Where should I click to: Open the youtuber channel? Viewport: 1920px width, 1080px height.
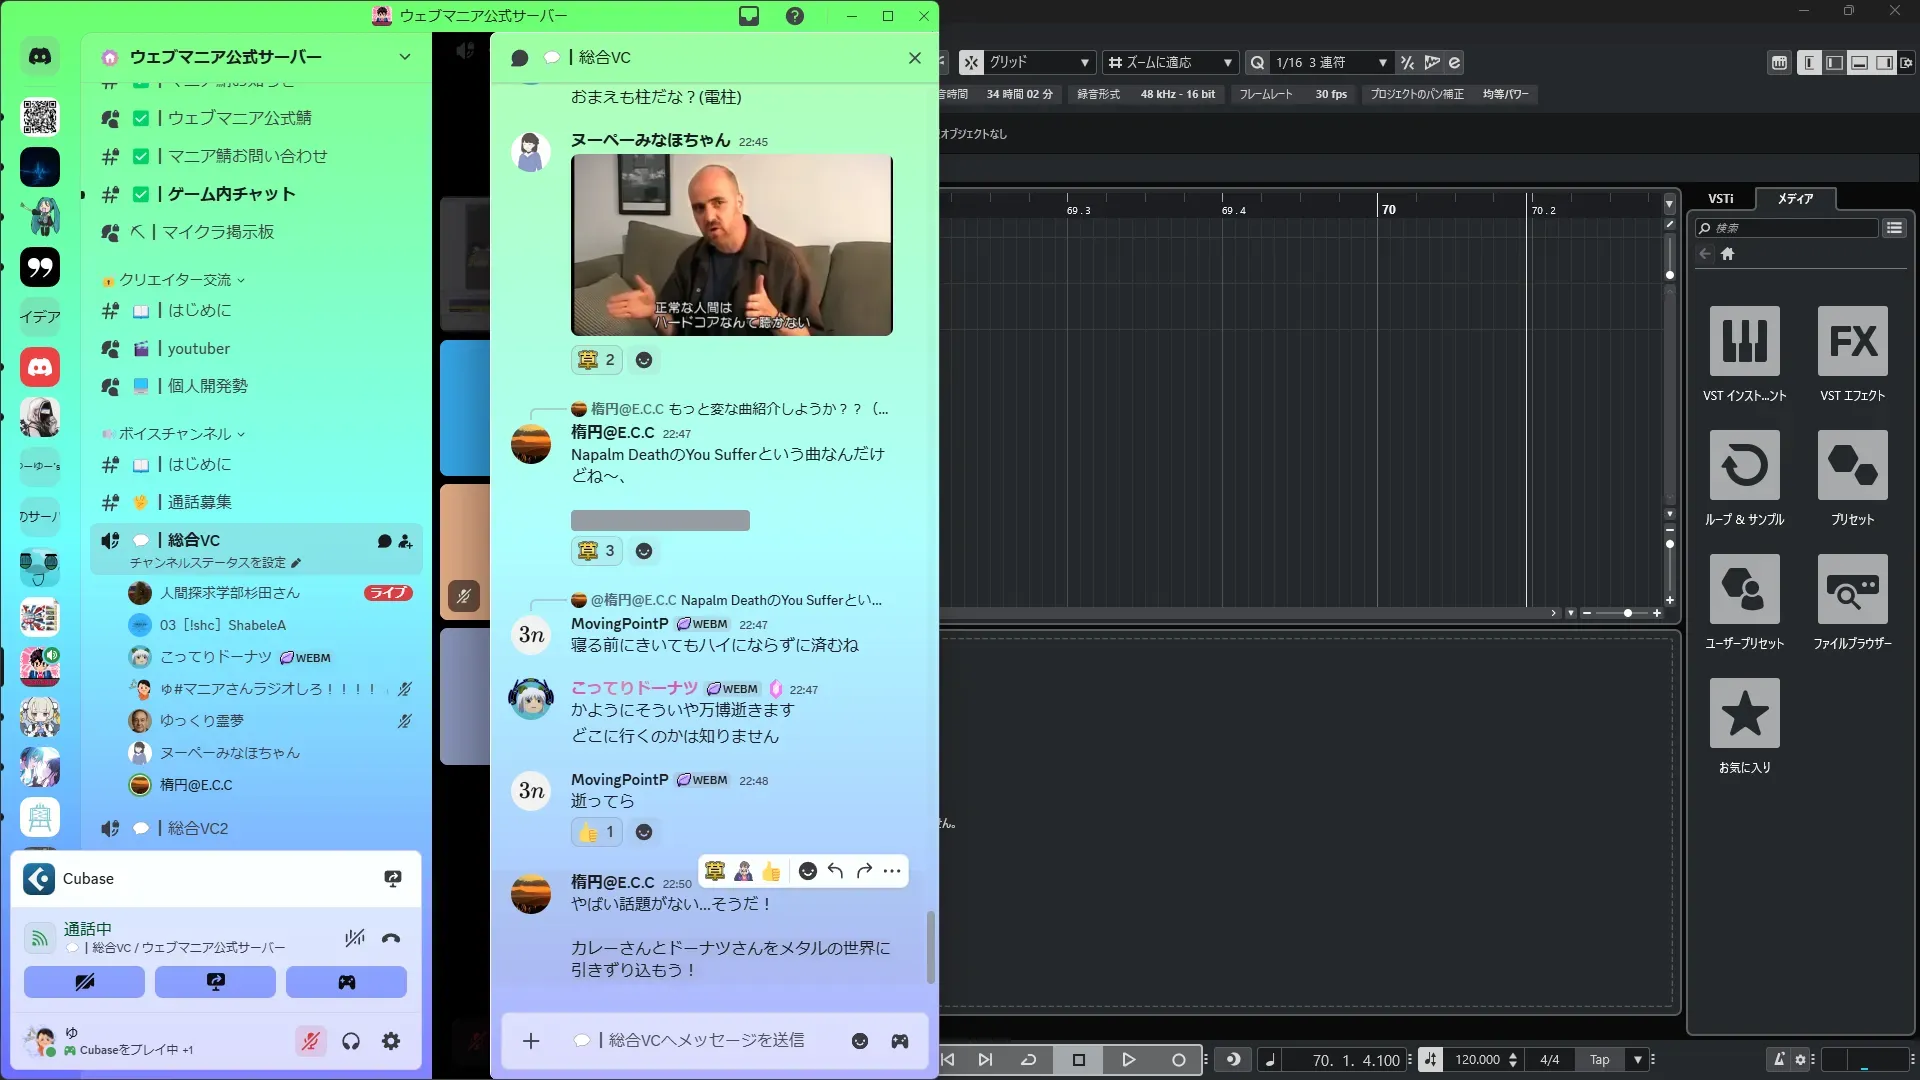[x=198, y=349]
